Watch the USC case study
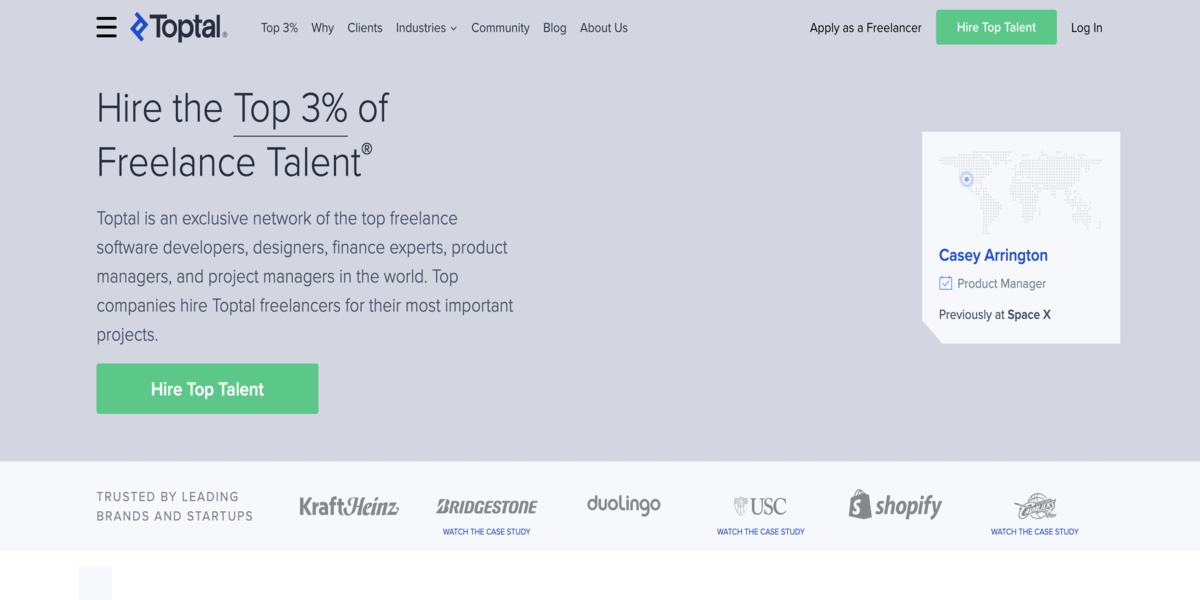This screenshot has width=1200, height=600. click(x=761, y=532)
